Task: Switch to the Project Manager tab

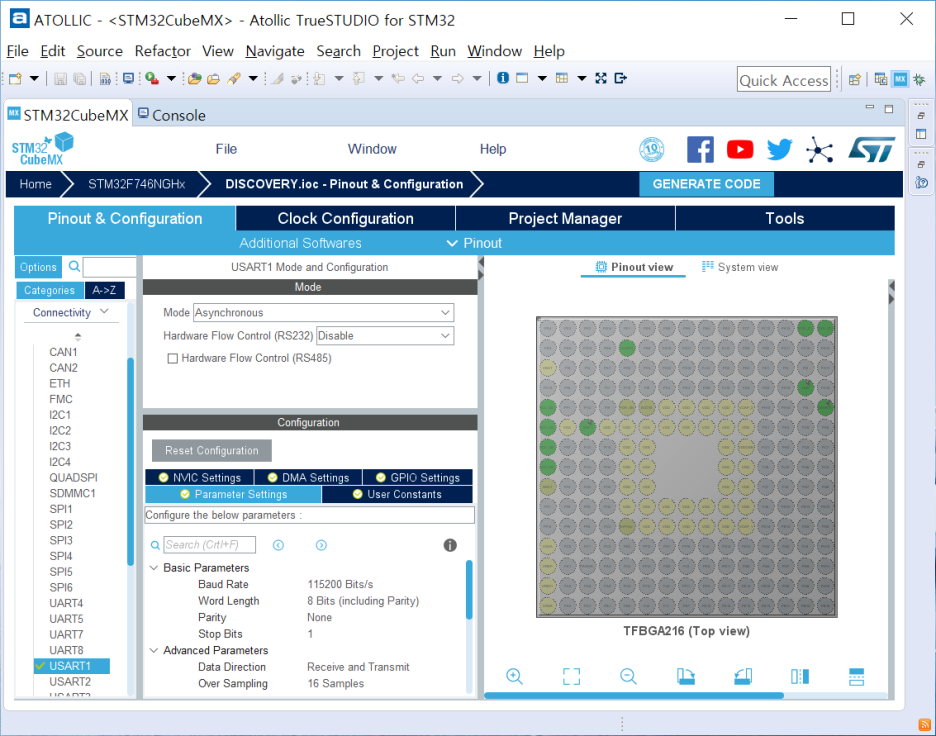Action: pyautogui.click(x=565, y=218)
